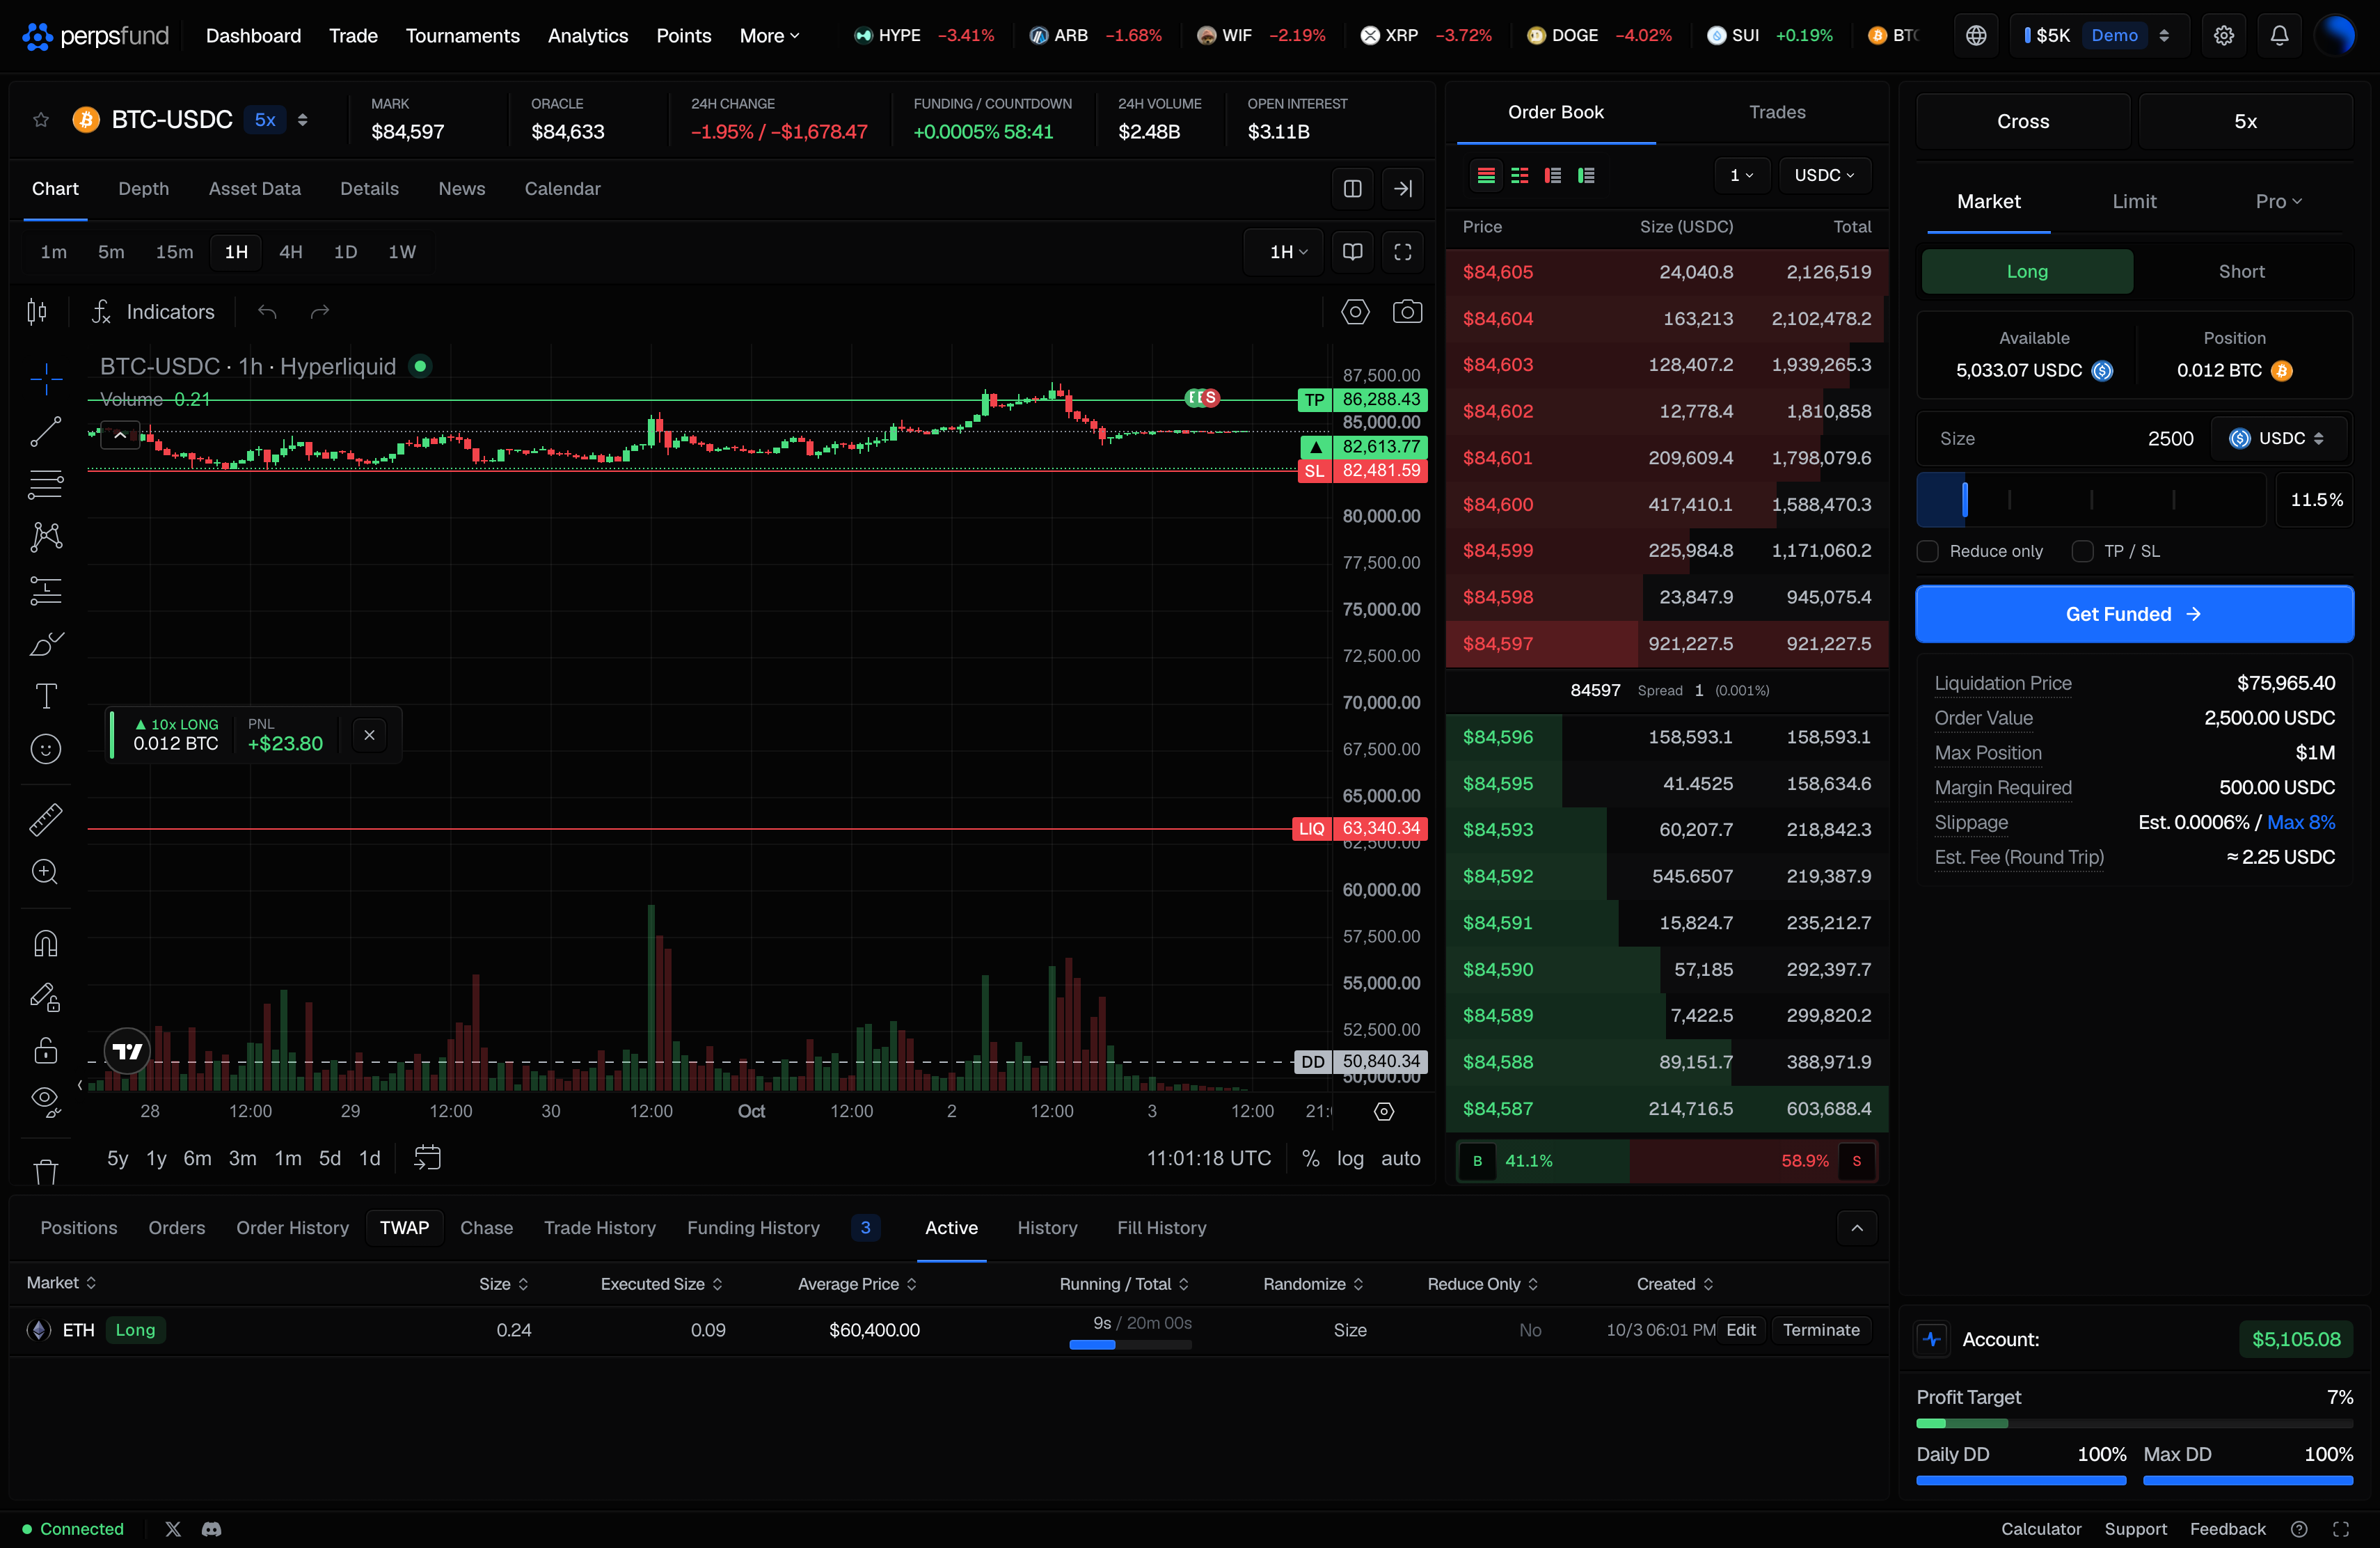
Task: Click the chart screenshot camera icon
Action: (x=1407, y=312)
